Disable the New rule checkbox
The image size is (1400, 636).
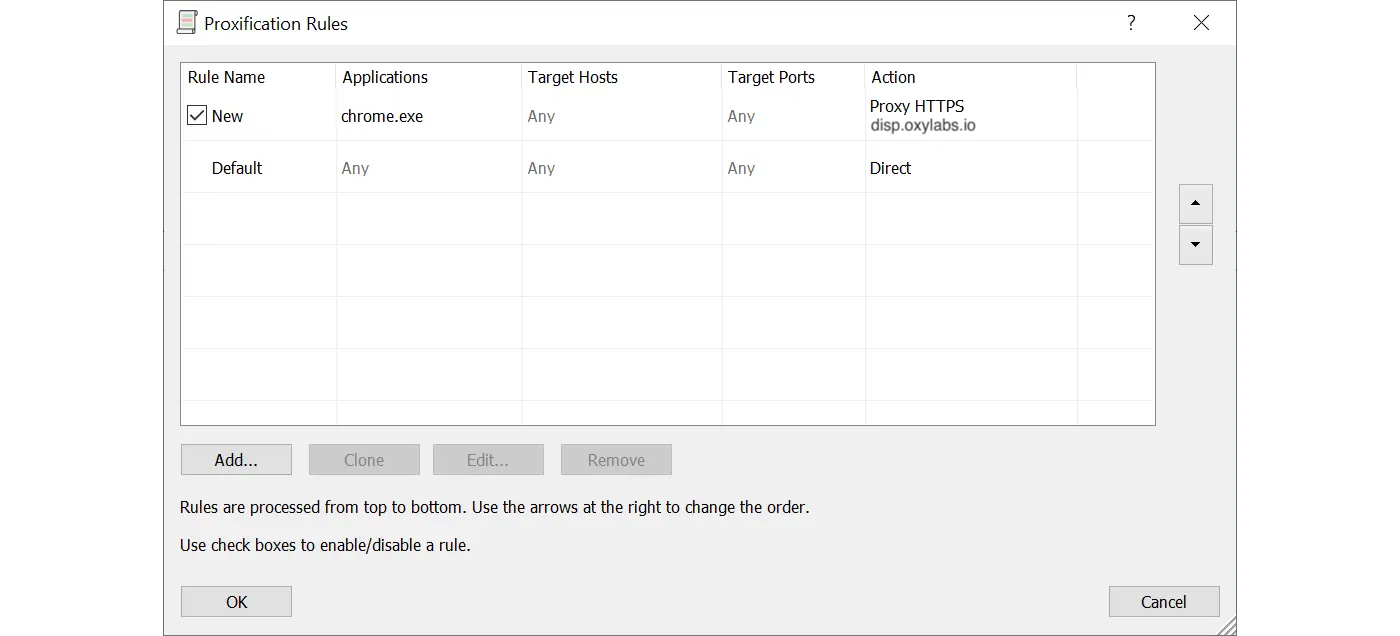(x=197, y=116)
